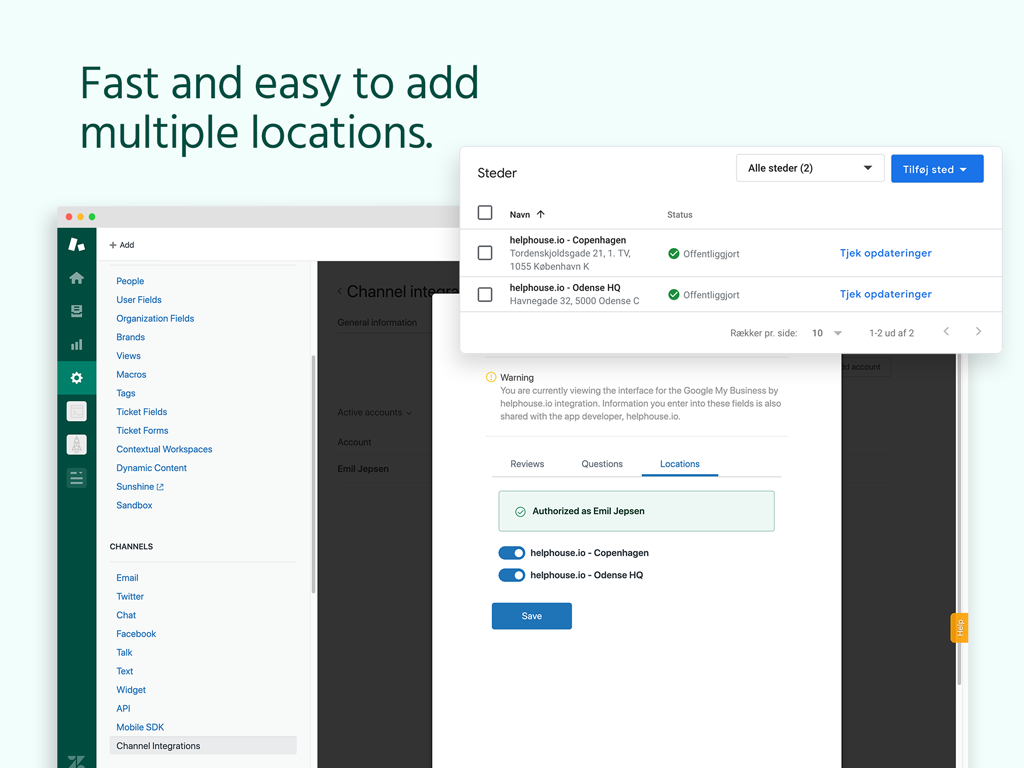Image resolution: width=1024 pixels, height=768 pixels.
Task: Select the helphouse.io - Copenhagen row checkbox
Action: [485, 253]
